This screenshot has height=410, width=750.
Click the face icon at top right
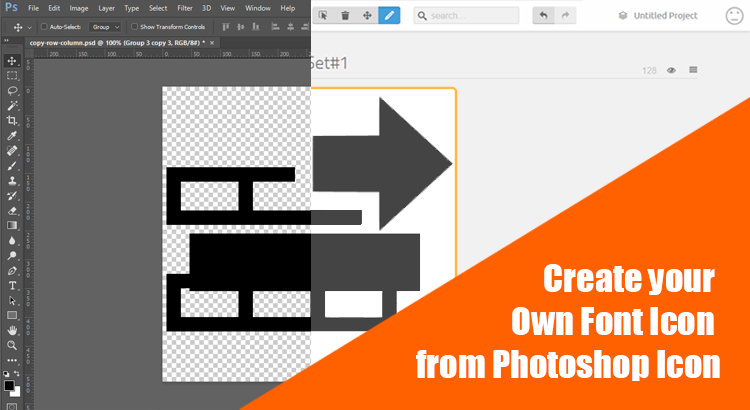click(x=734, y=16)
